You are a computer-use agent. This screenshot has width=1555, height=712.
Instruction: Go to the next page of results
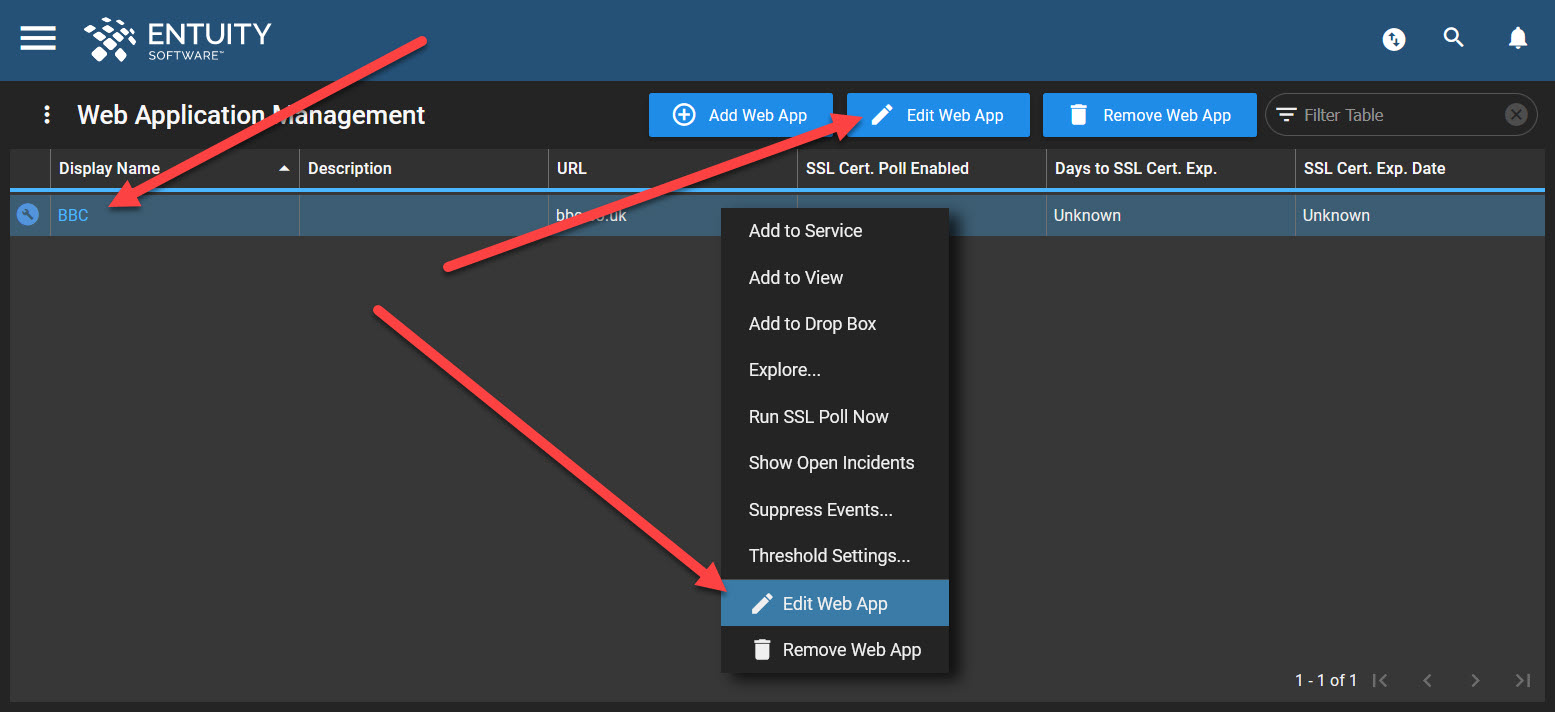tap(1475, 680)
